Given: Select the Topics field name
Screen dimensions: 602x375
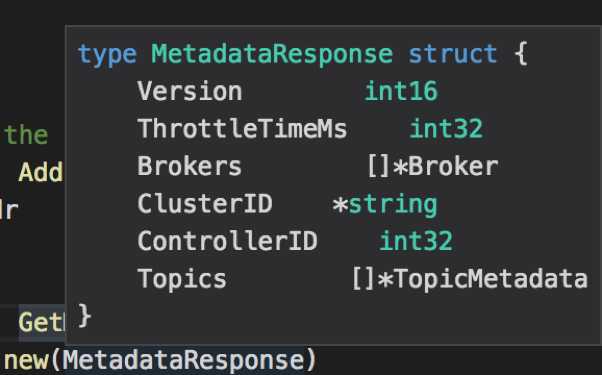Looking at the screenshot, I should pos(182,279).
